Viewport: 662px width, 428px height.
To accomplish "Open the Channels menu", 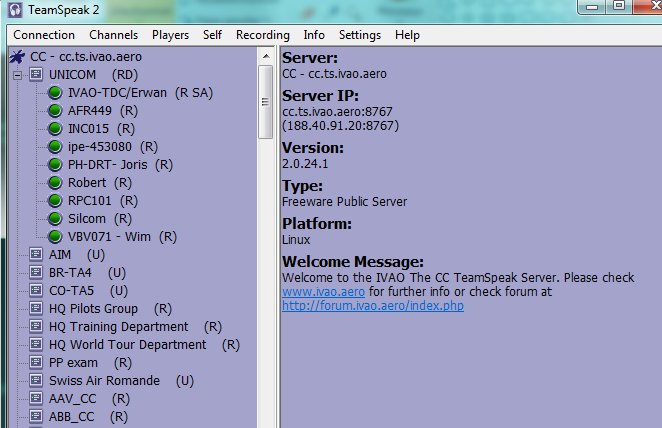I will point(114,35).
